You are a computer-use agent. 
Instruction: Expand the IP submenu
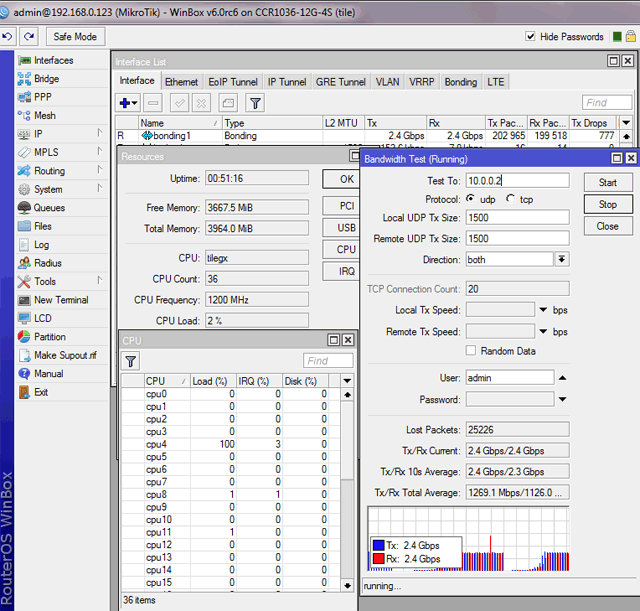pyautogui.click(x=100, y=132)
